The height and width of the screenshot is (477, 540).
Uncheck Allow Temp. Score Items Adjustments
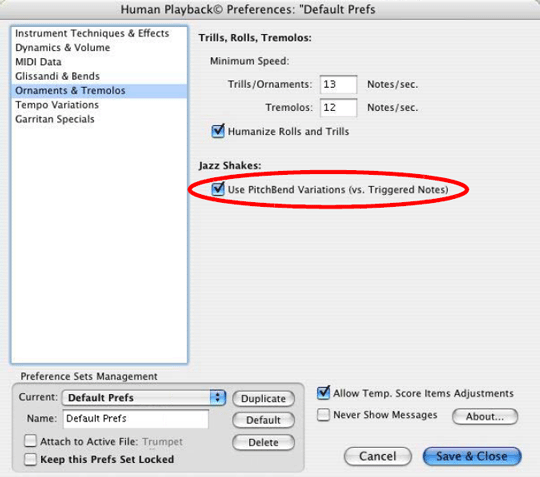tap(323, 393)
